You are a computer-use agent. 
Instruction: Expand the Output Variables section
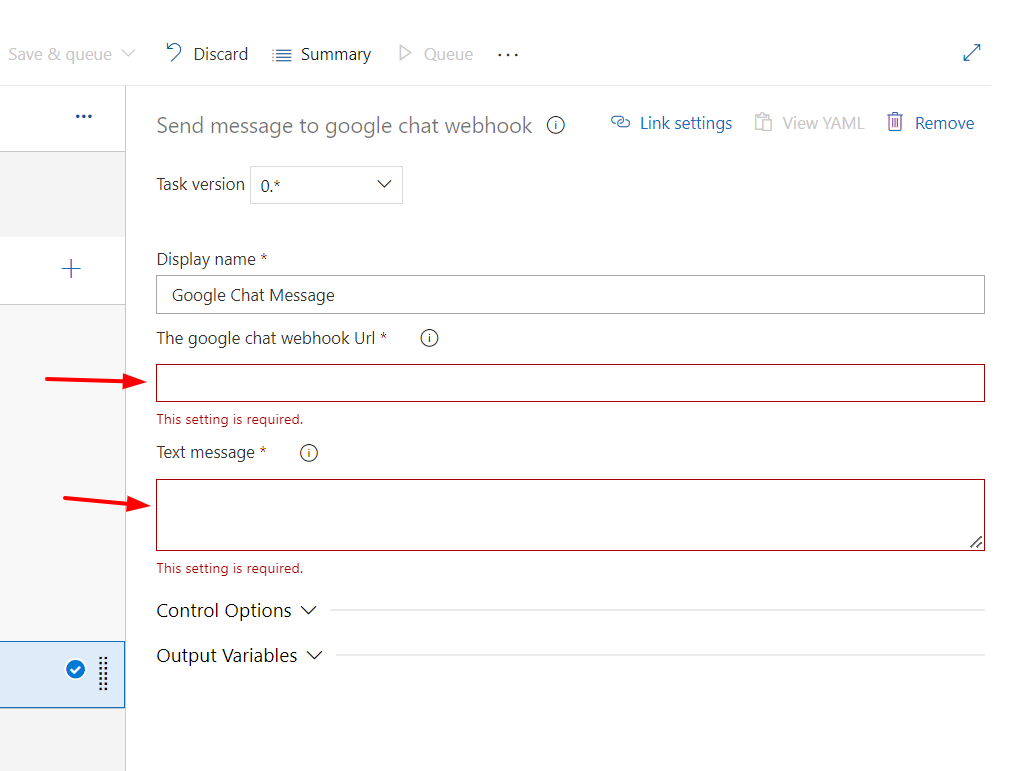(x=239, y=655)
